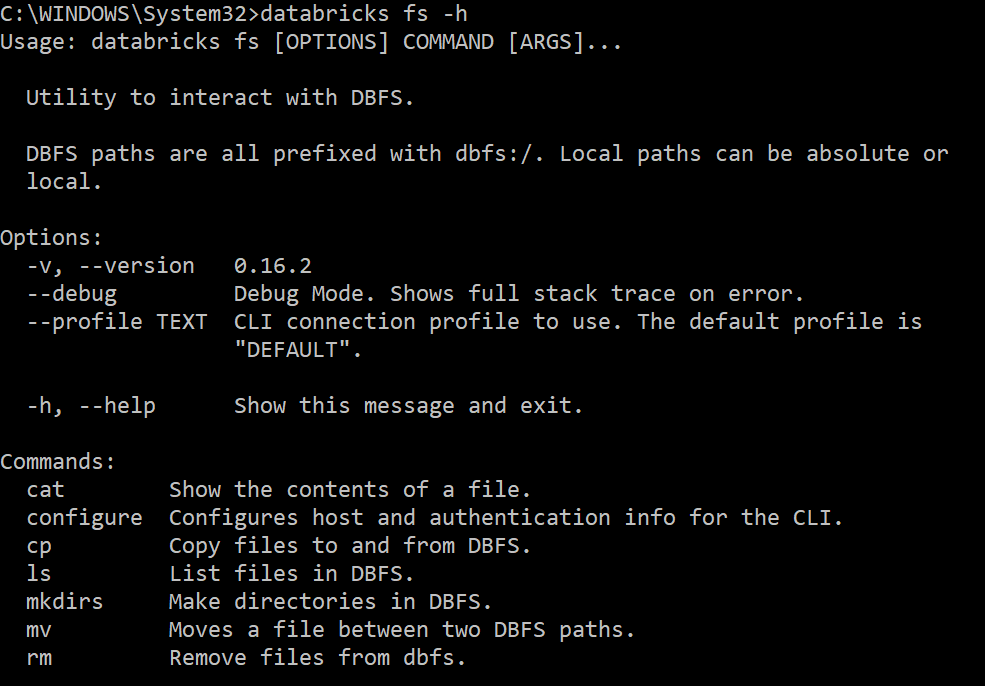Click the '--profile TEXT' option

117,322
